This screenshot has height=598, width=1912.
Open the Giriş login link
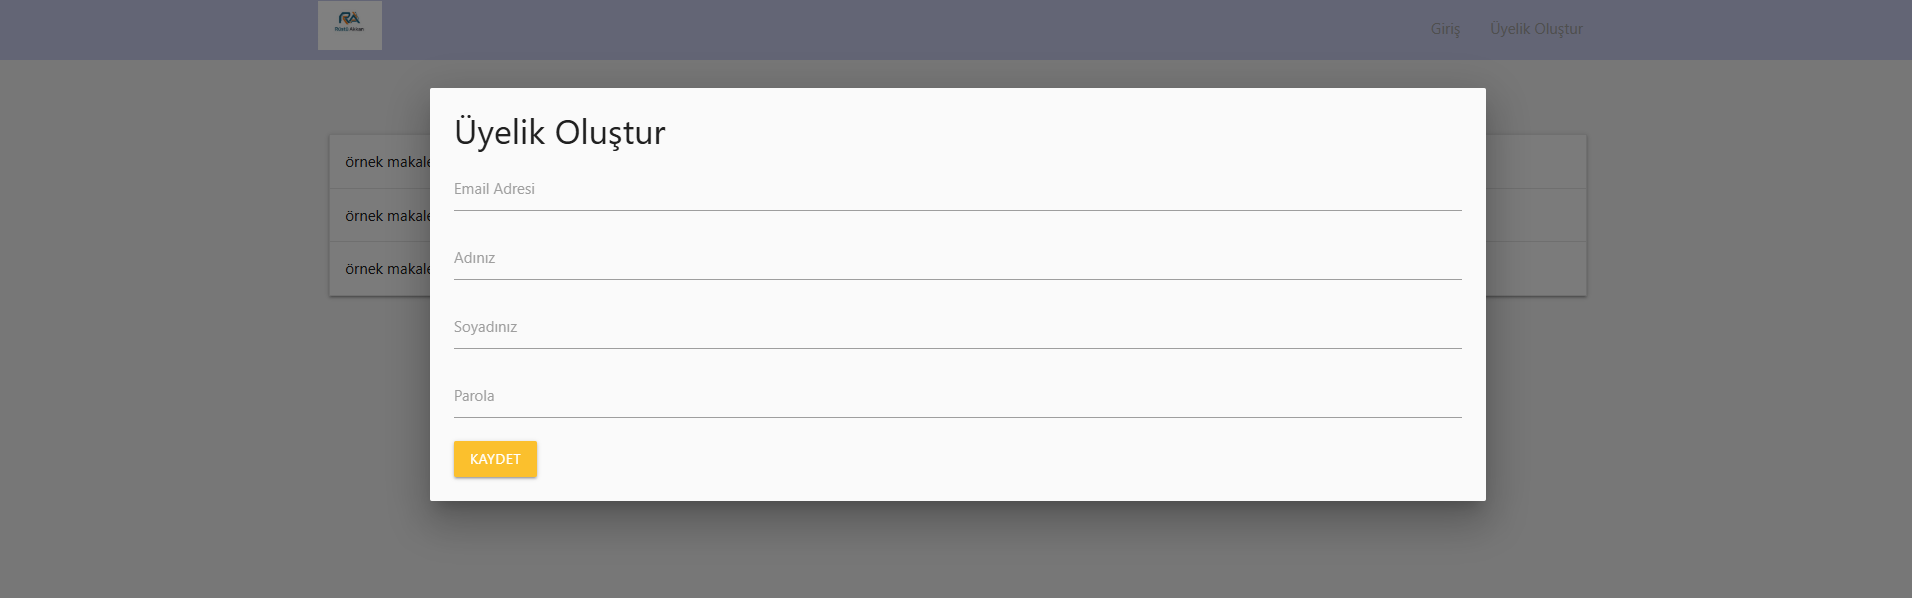click(x=1445, y=29)
